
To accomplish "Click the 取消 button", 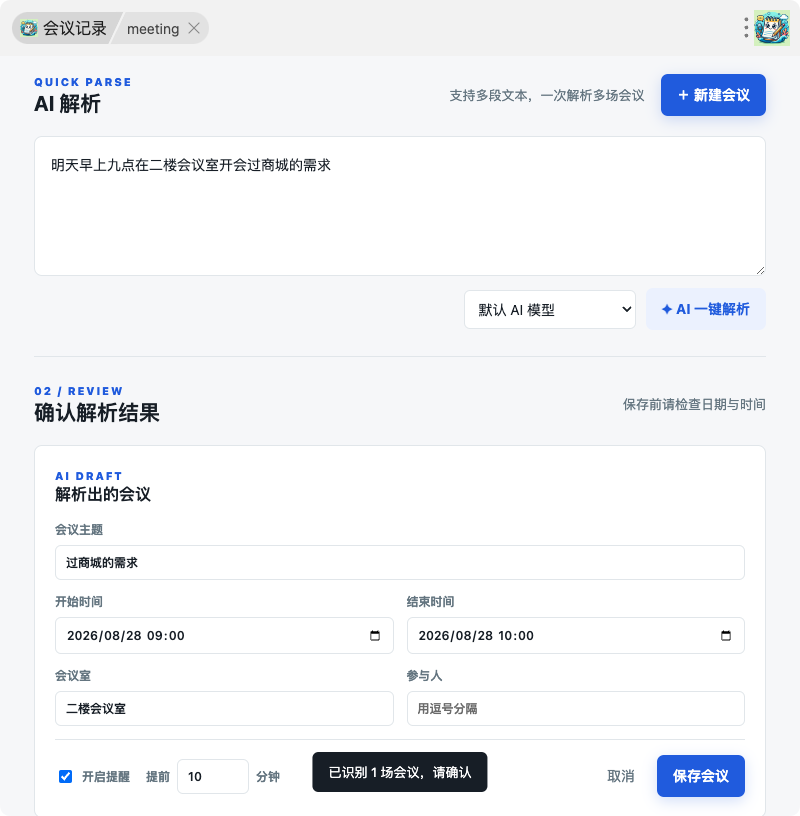I will pos(620,776).
